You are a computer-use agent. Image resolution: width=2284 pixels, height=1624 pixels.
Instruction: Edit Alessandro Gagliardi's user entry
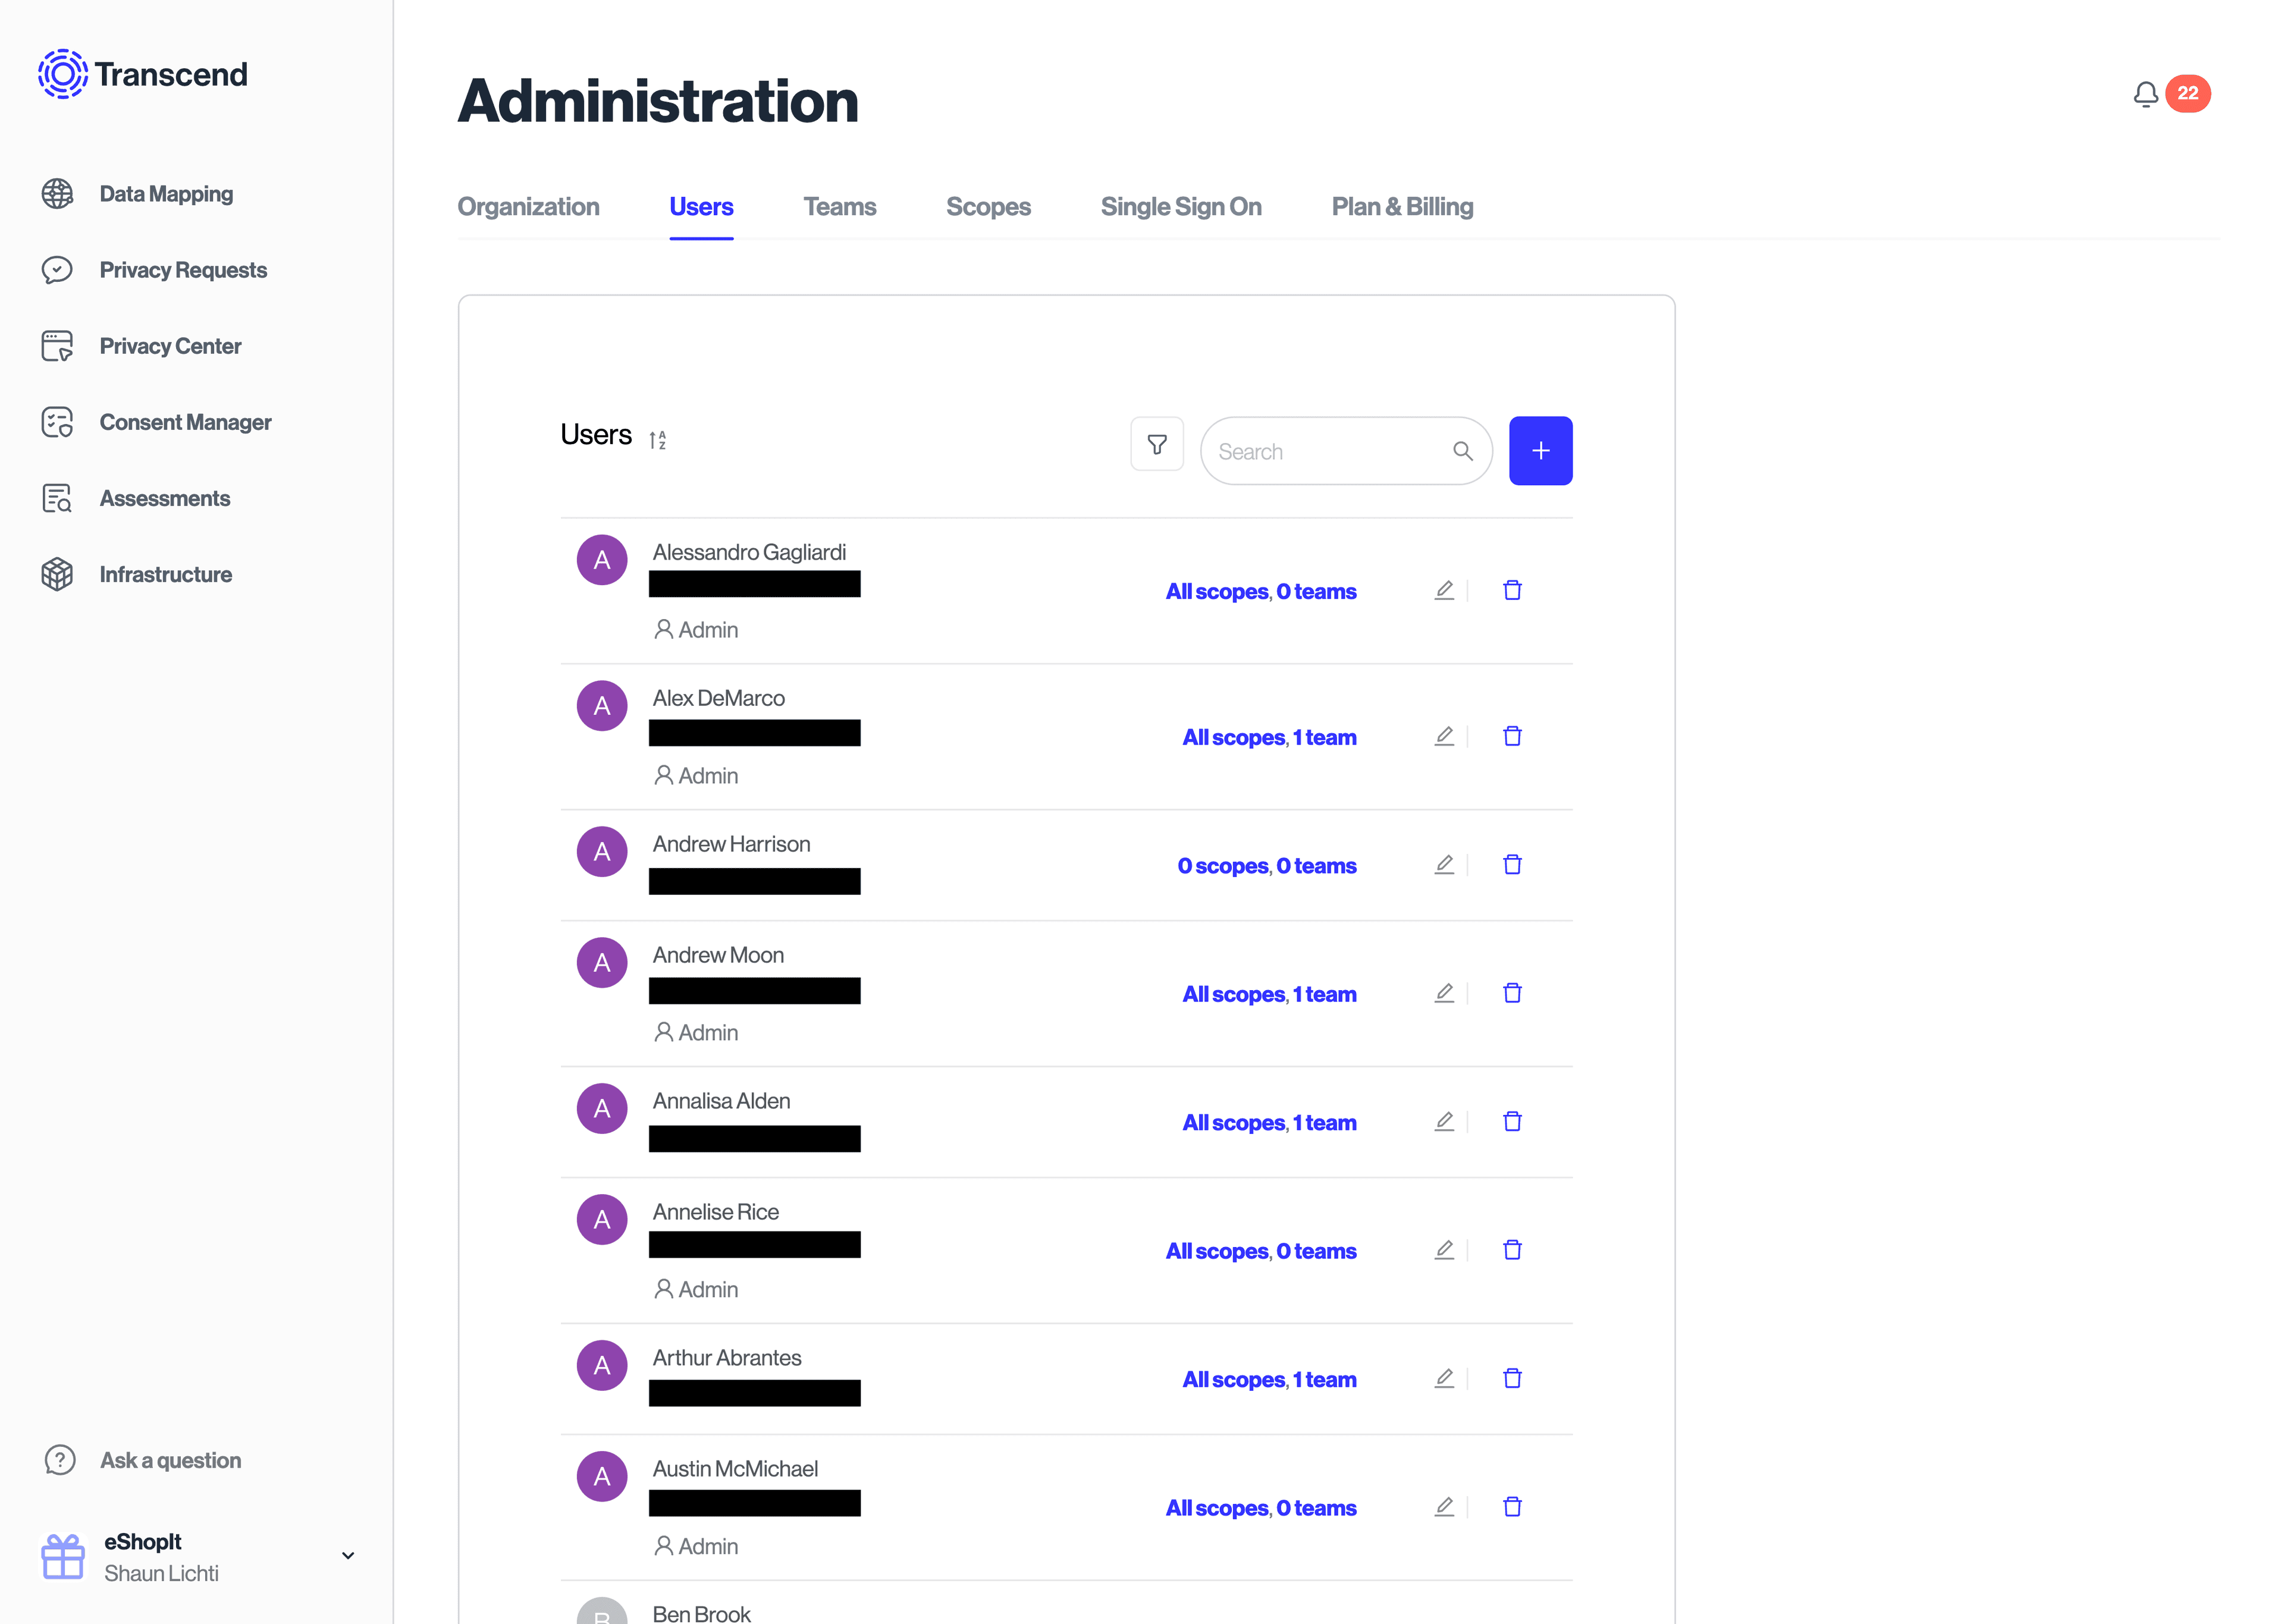point(1444,590)
